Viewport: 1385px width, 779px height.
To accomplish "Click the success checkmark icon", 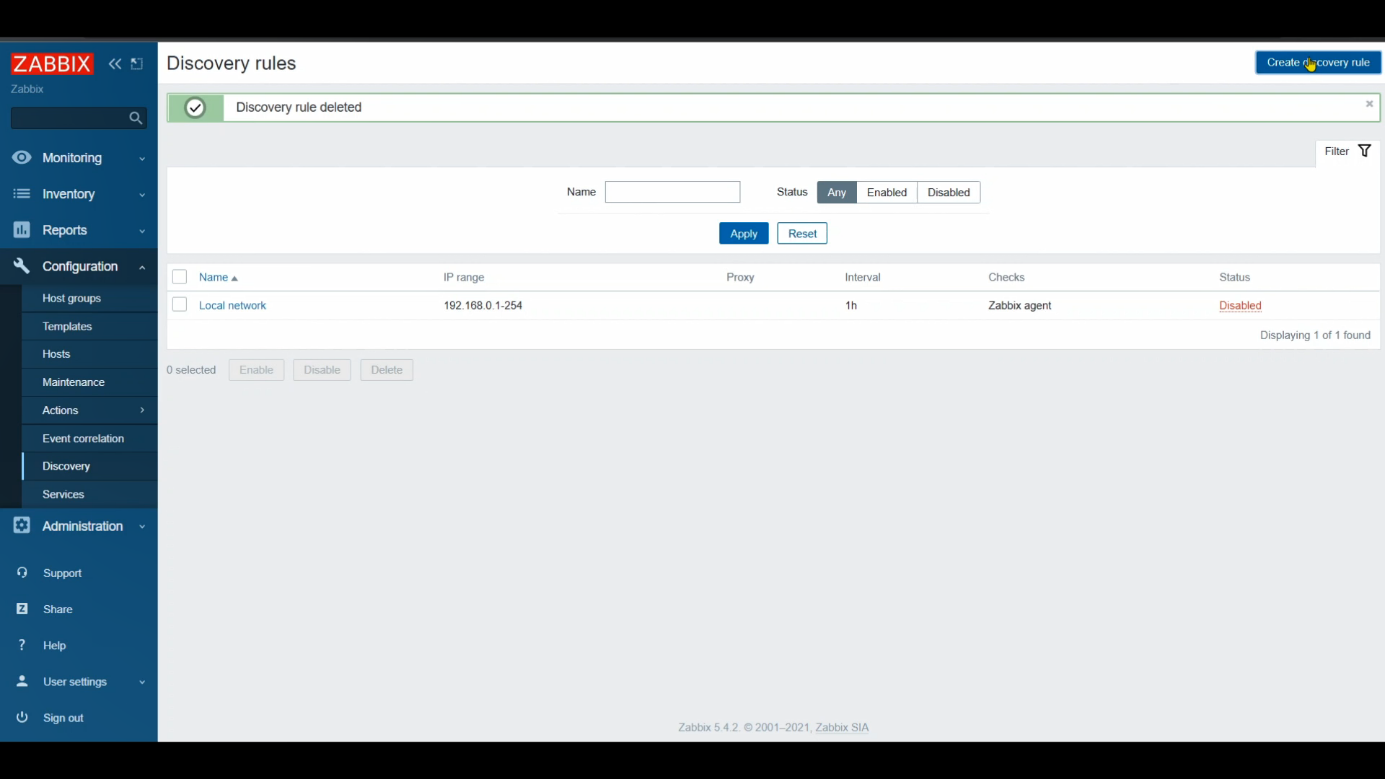I will pos(195,108).
